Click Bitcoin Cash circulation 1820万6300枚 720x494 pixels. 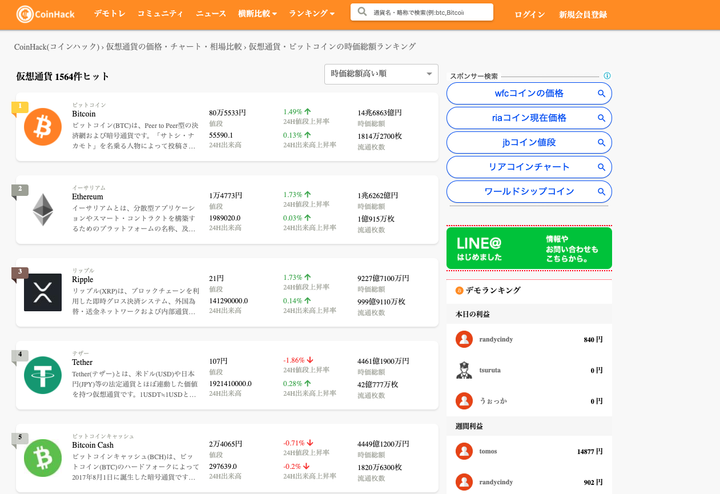tap(380, 467)
